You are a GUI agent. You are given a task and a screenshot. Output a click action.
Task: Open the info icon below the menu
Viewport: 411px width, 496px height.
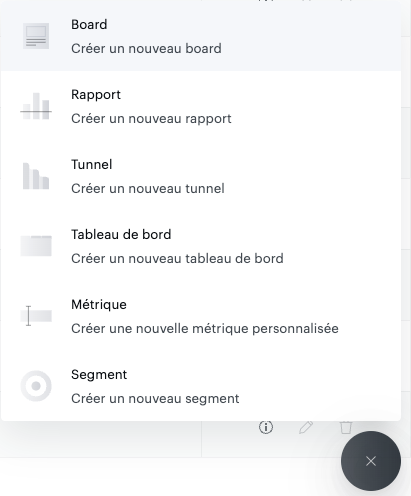tap(266, 427)
